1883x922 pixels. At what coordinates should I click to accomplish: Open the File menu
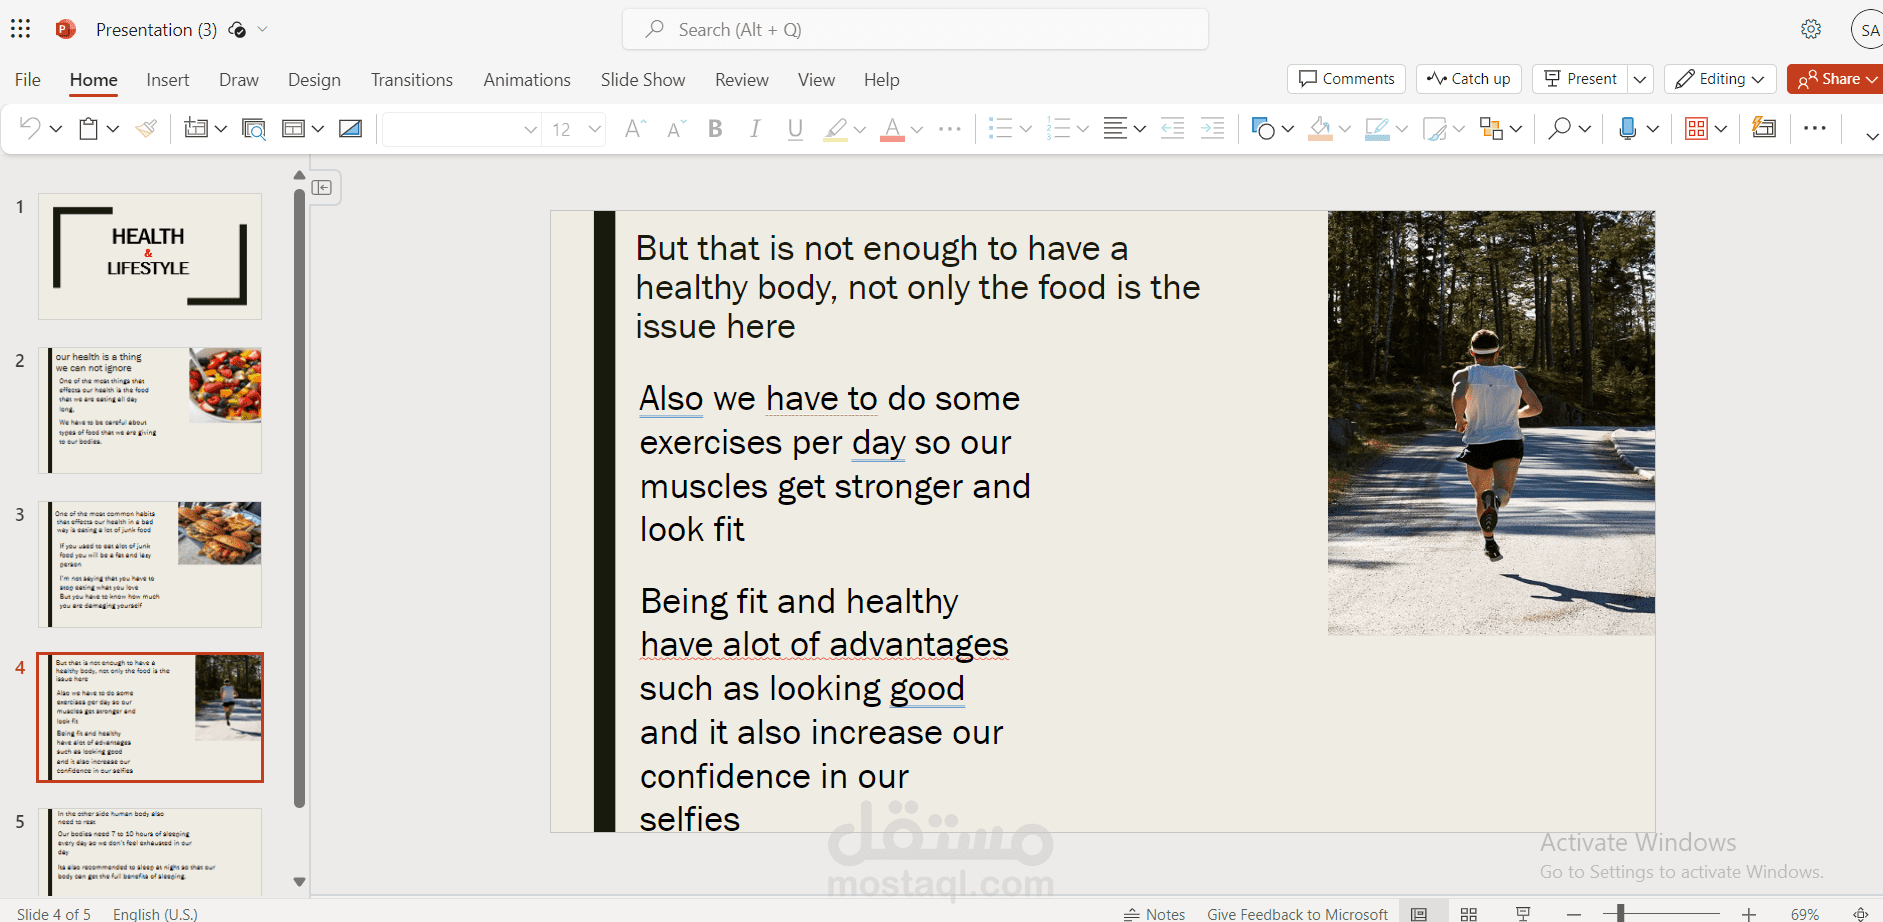[28, 79]
